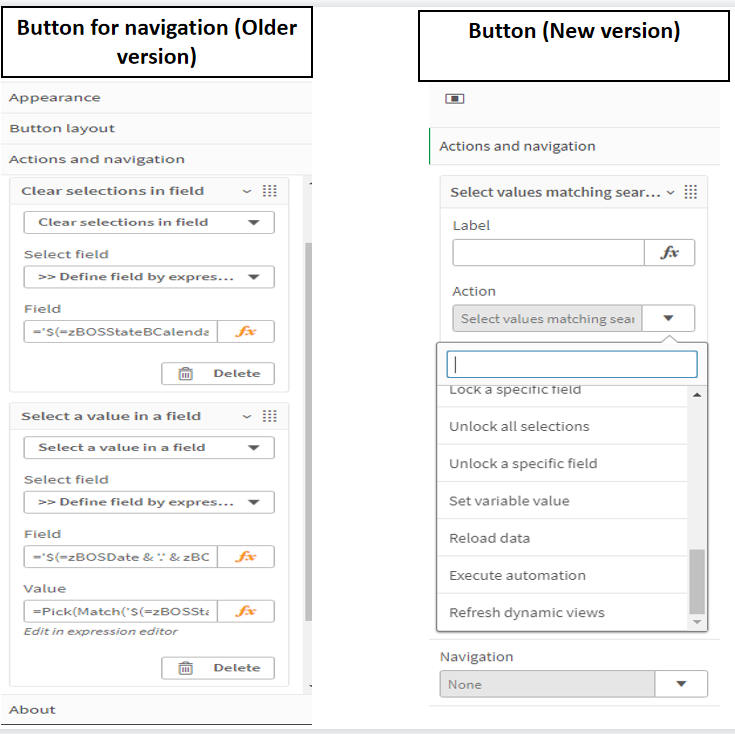Delete the Clear selections in field action
This screenshot has width=735, height=734.
[x=217, y=374]
